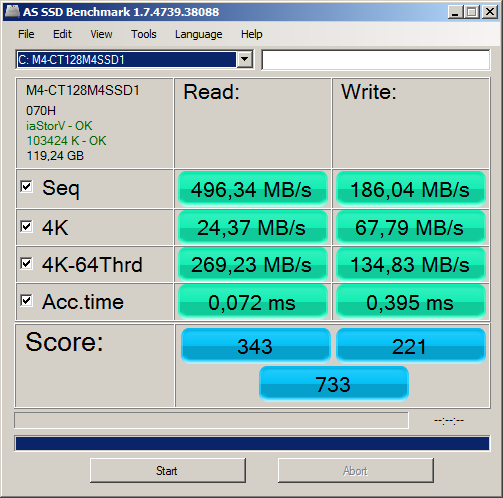Toggle the 4K test checkbox
Screen dimensions: 503x498
click(26, 226)
